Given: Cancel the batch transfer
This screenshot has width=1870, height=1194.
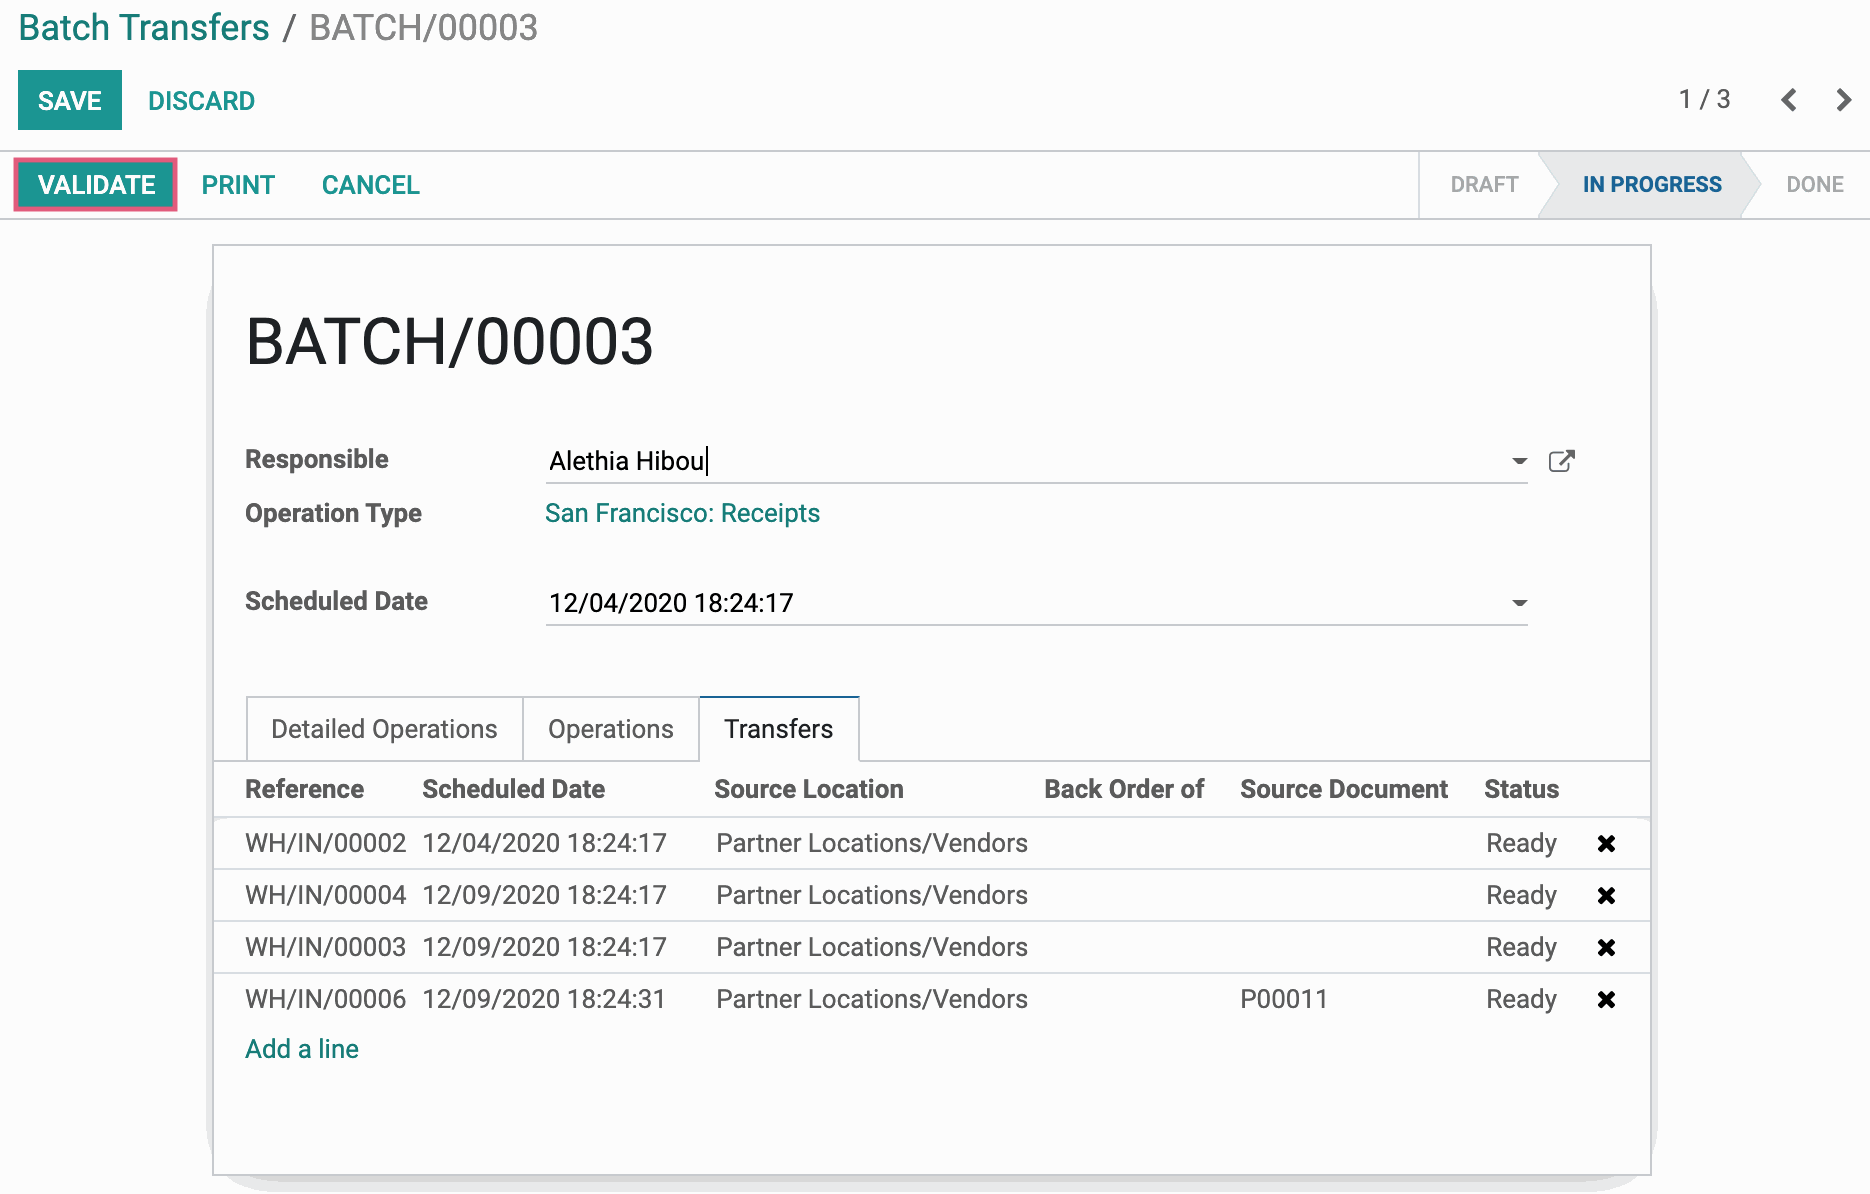Looking at the screenshot, I should [370, 185].
